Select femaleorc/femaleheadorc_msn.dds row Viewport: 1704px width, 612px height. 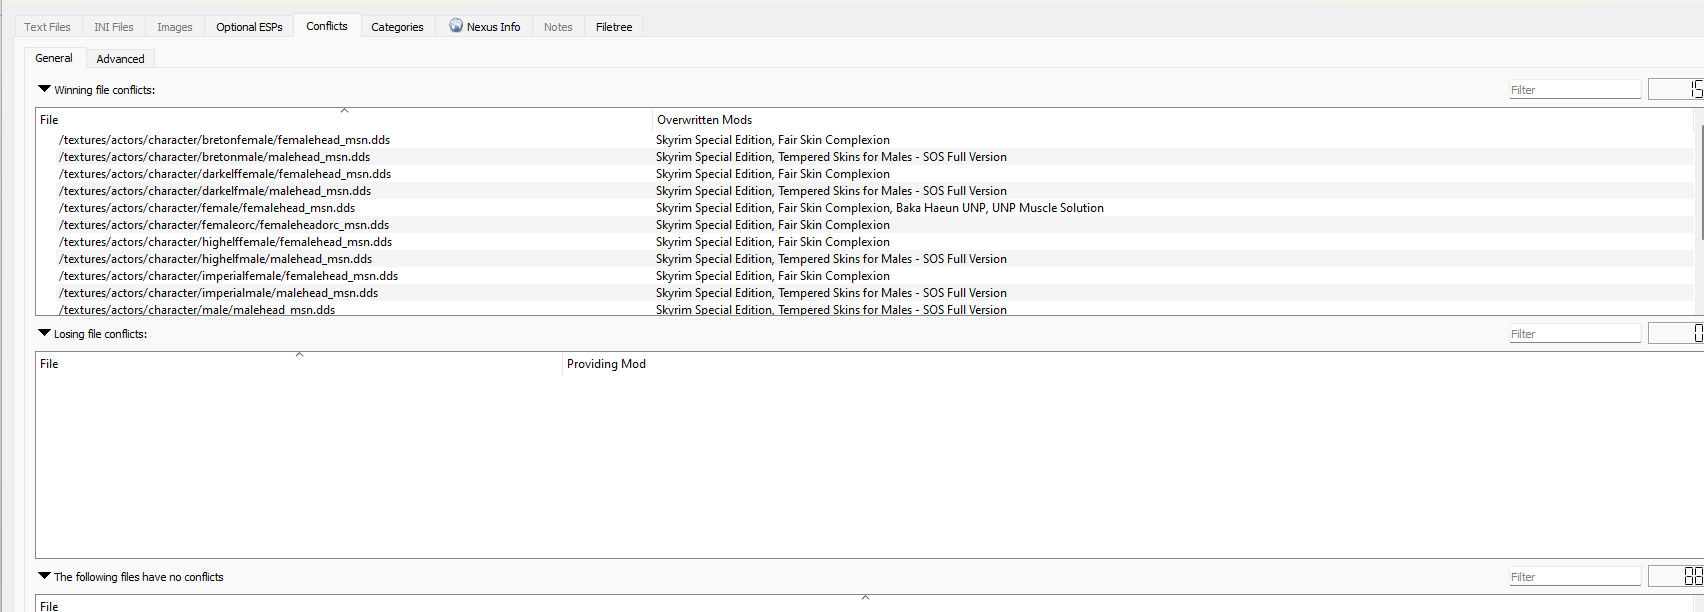pos(865,225)
